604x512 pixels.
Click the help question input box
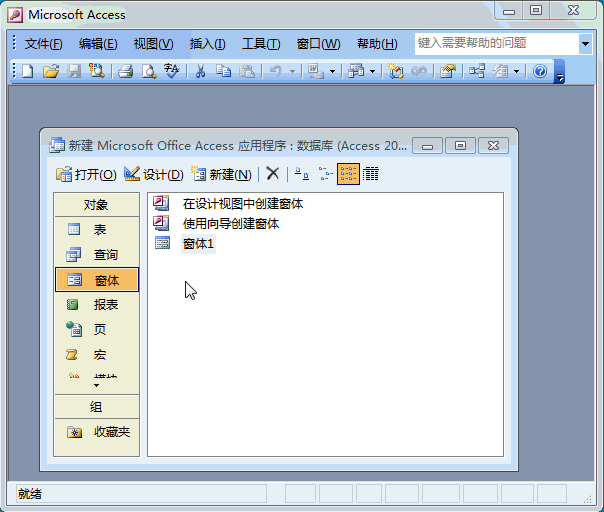(496, 44)
